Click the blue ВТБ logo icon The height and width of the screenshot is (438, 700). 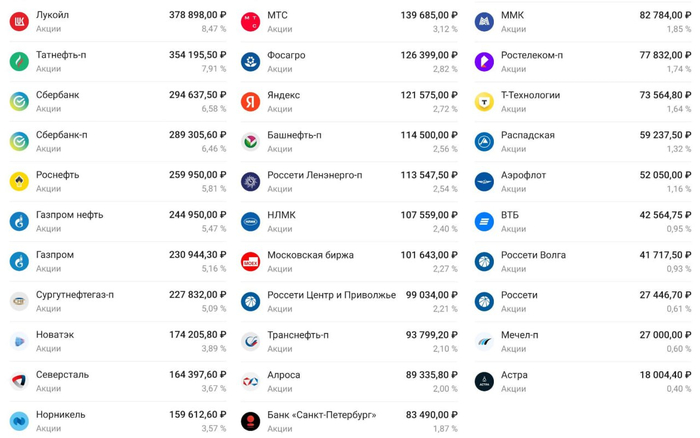tap(484, 221)
